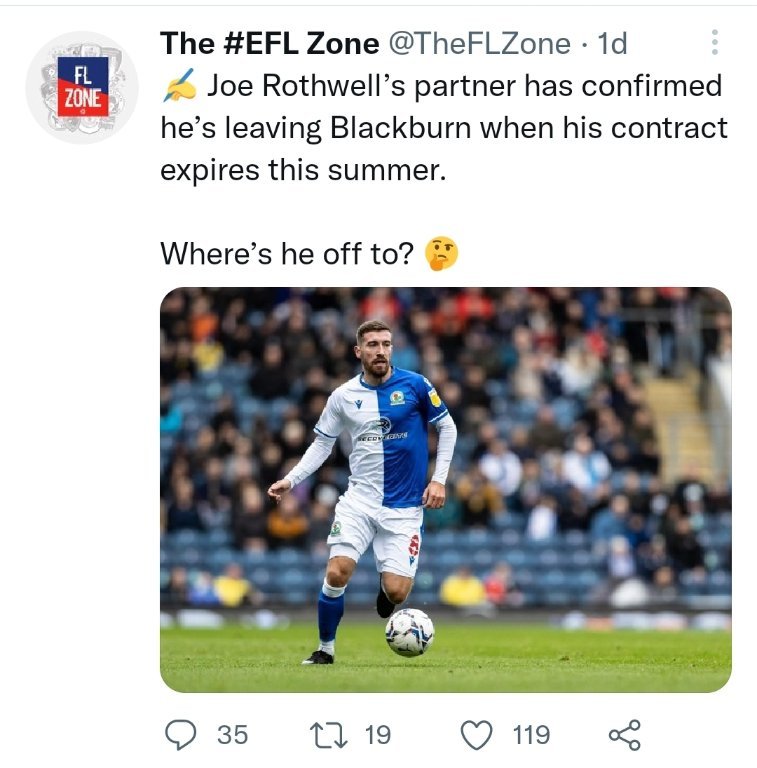Click the thinking face emoji
The image size is (757, 768).
[441, 254]
